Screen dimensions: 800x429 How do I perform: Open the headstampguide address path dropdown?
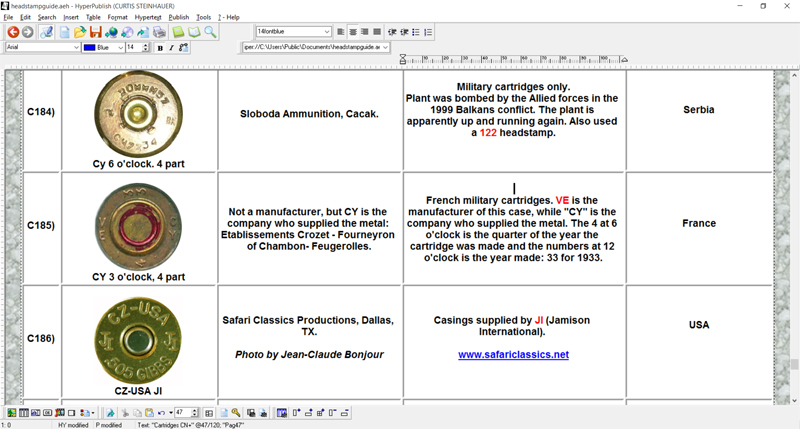tap(385, 47)
